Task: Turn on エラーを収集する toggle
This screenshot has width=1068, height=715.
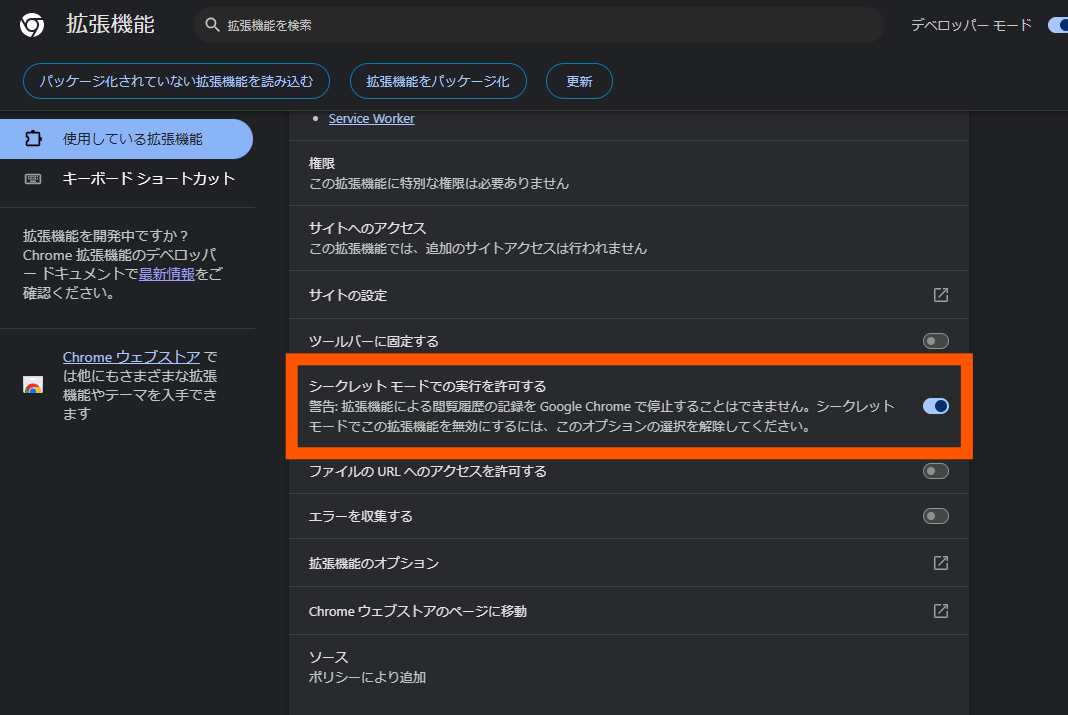Action: tap(935, 516)
